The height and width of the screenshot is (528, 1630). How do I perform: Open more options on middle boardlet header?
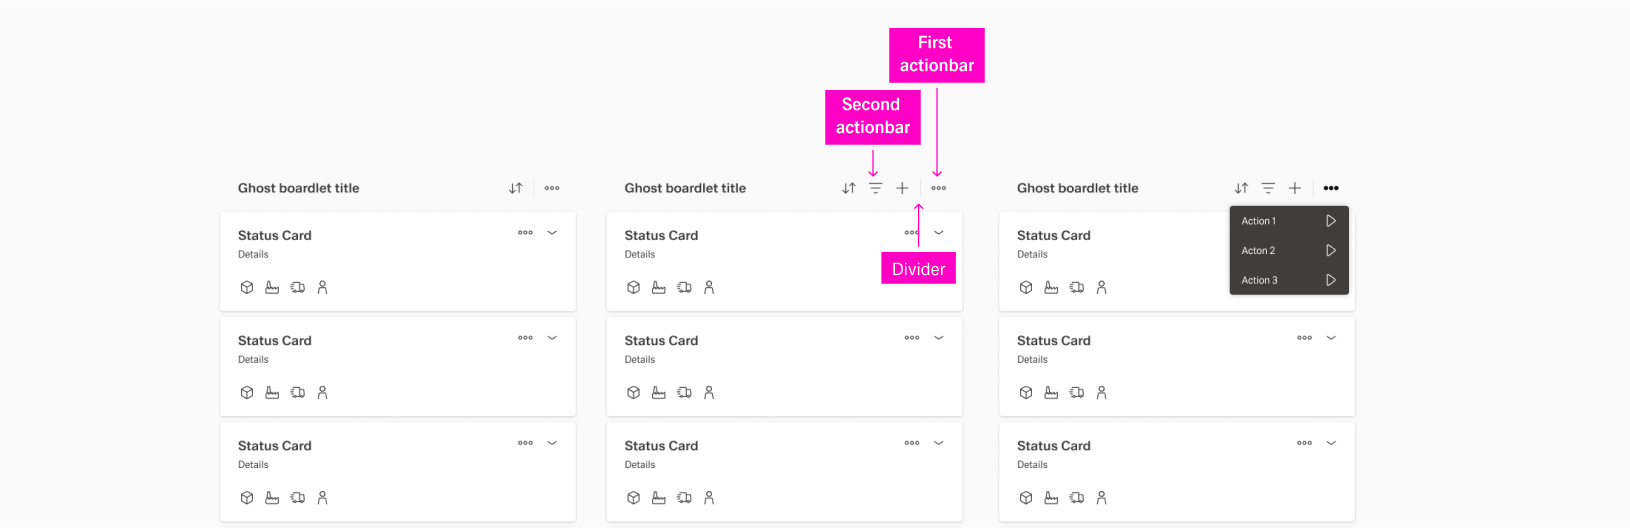[939, 188]
